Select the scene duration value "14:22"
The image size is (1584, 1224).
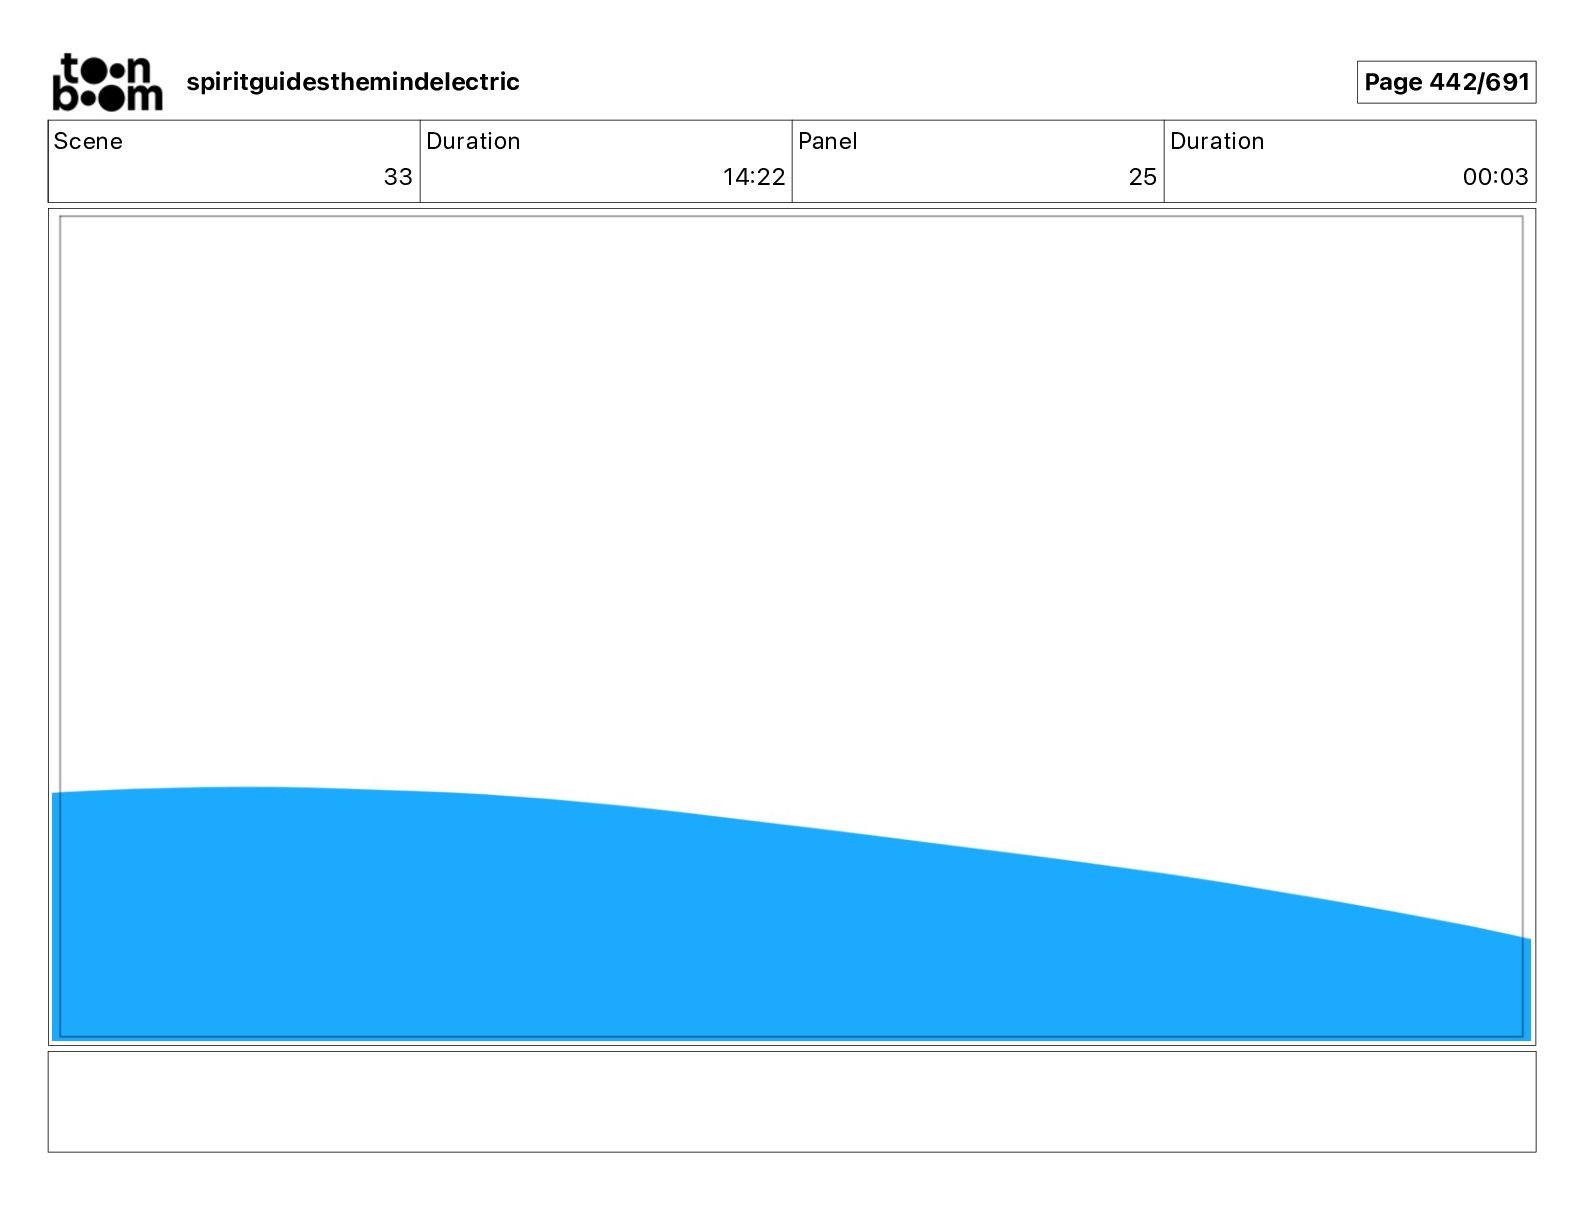tap(754, 177)
